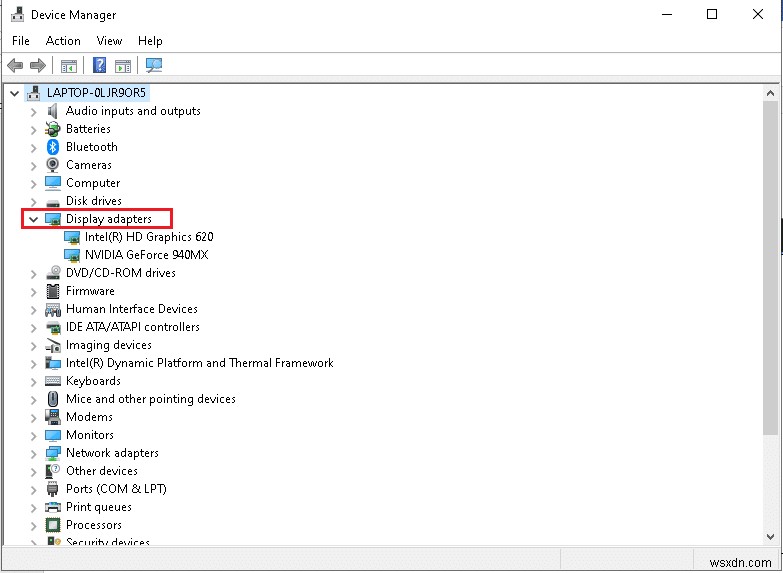Image resolution: width=783 pixels, height=573 pixels.
Task: Click the scrollbar down arrow
Action: tap(770, 537)
